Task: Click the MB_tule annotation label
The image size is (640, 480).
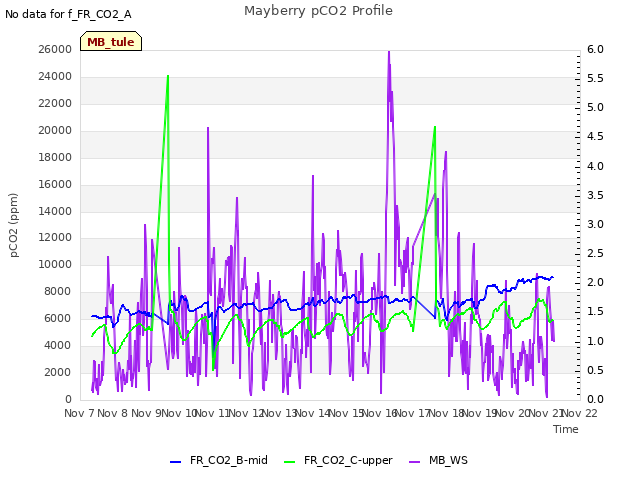Action: click(x=111, y=41)
